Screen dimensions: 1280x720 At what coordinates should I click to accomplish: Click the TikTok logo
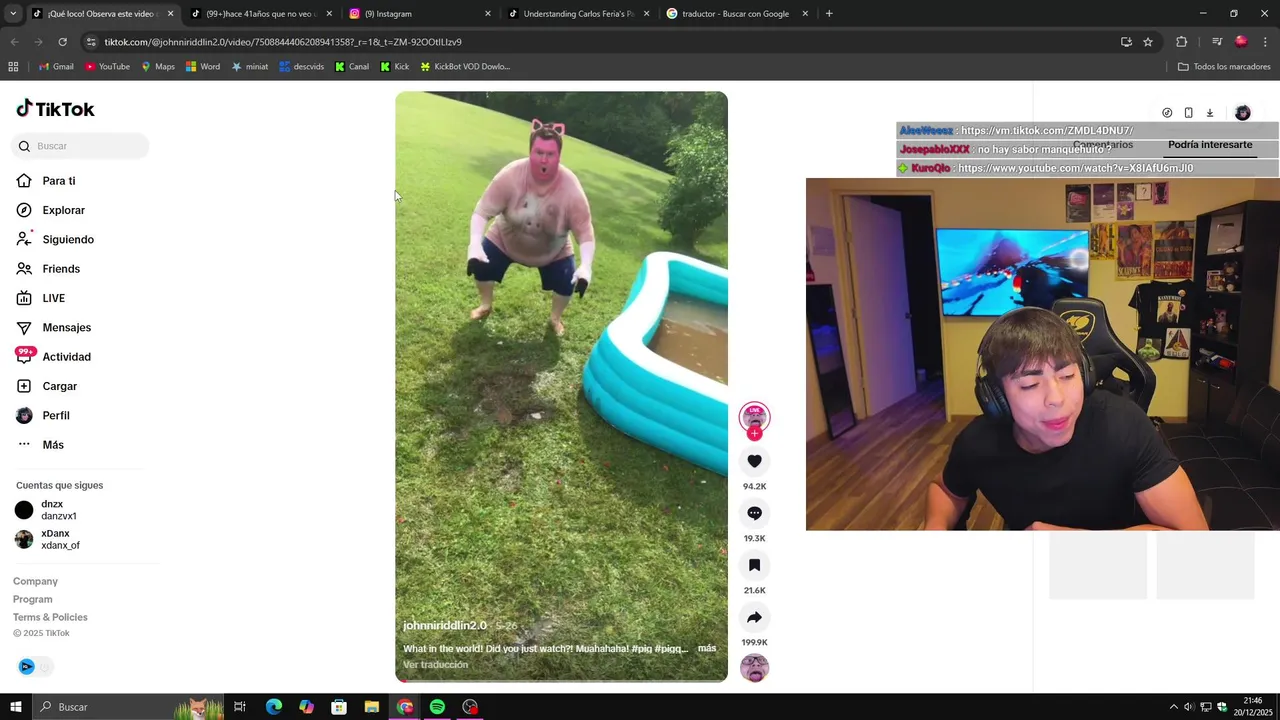click(55, 109)
